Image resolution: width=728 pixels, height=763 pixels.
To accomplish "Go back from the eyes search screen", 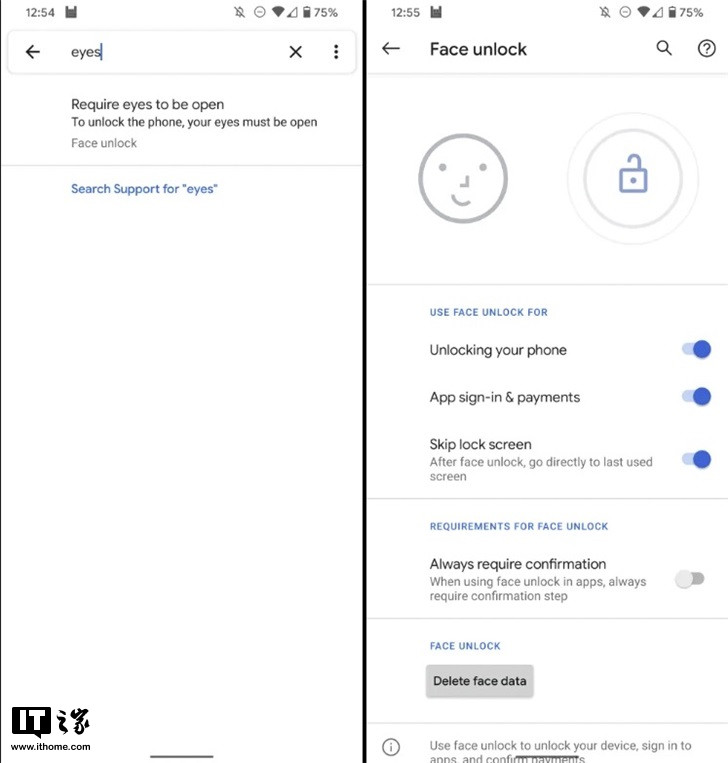I will tap(33, 52).
